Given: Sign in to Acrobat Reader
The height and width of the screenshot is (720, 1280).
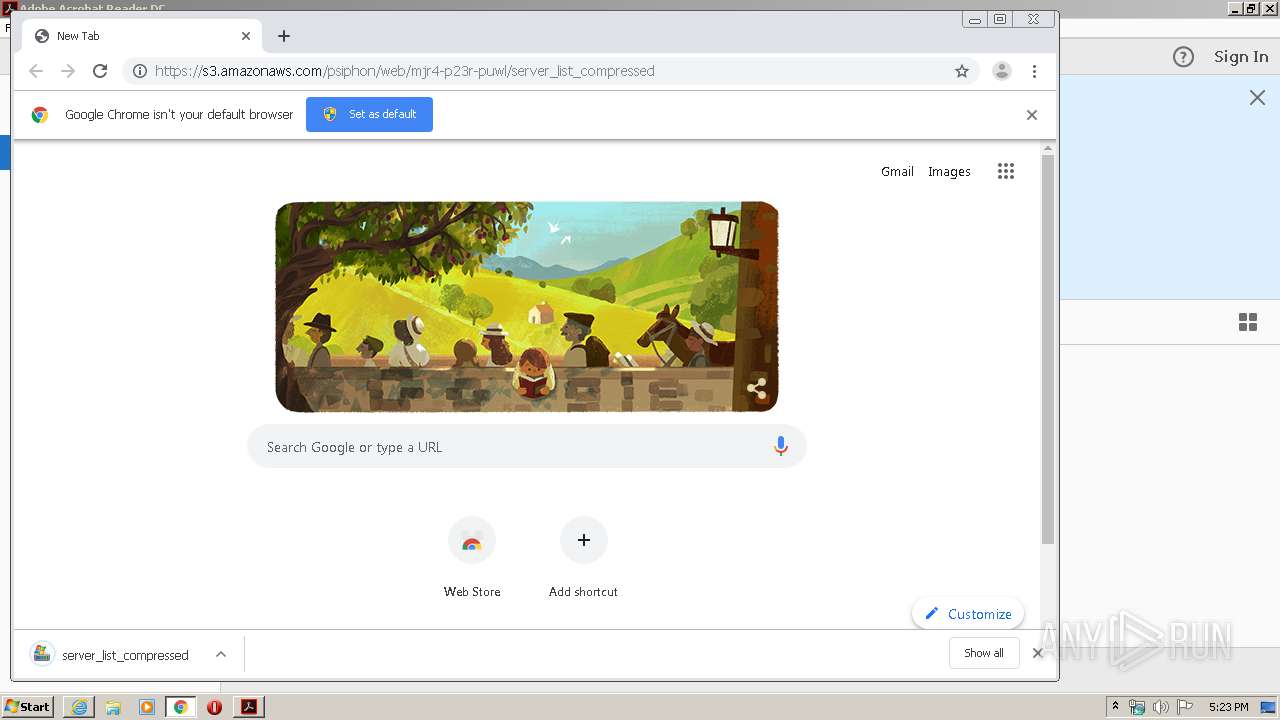Looking at the screenshot, I should click(1241, 57).
